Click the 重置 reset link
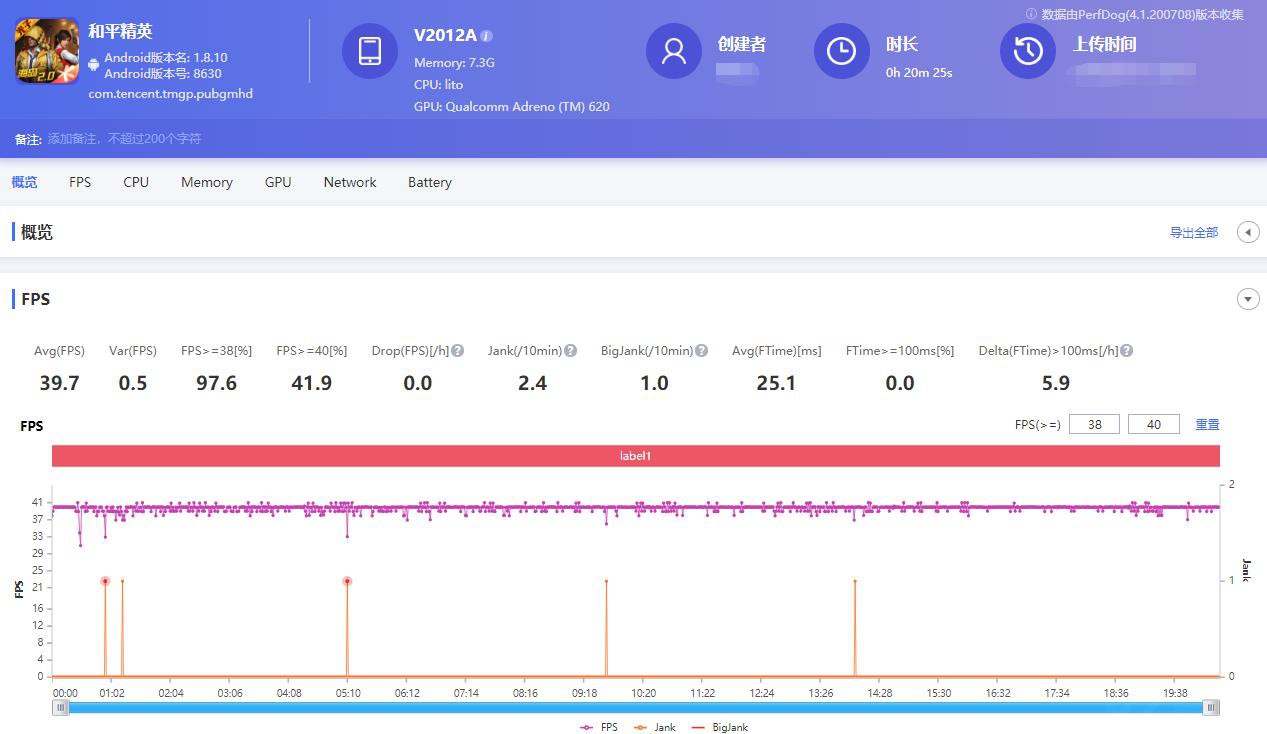The width and height of the screenshot is (1267, 734). pyautogui.click(x=1207, y=424)
